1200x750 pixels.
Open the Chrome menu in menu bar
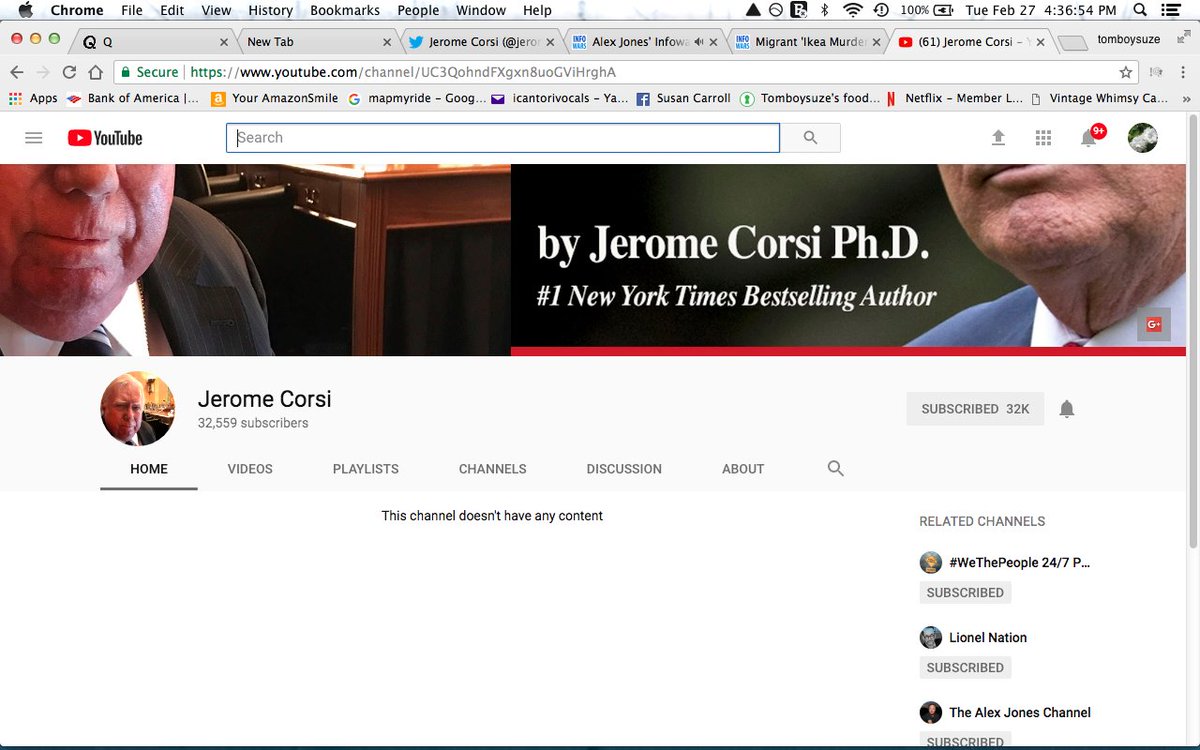pyautogui.click(x=77, y=10)
